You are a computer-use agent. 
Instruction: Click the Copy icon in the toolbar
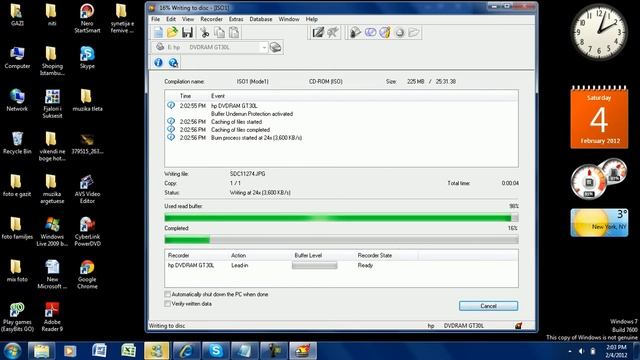tap(220, 32)
